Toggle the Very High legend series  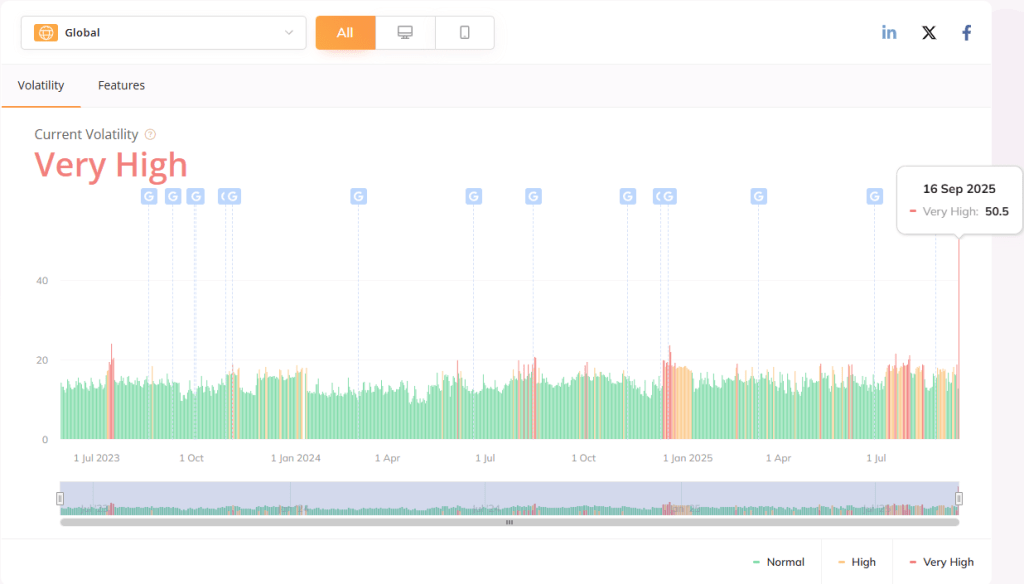(941, 562)
